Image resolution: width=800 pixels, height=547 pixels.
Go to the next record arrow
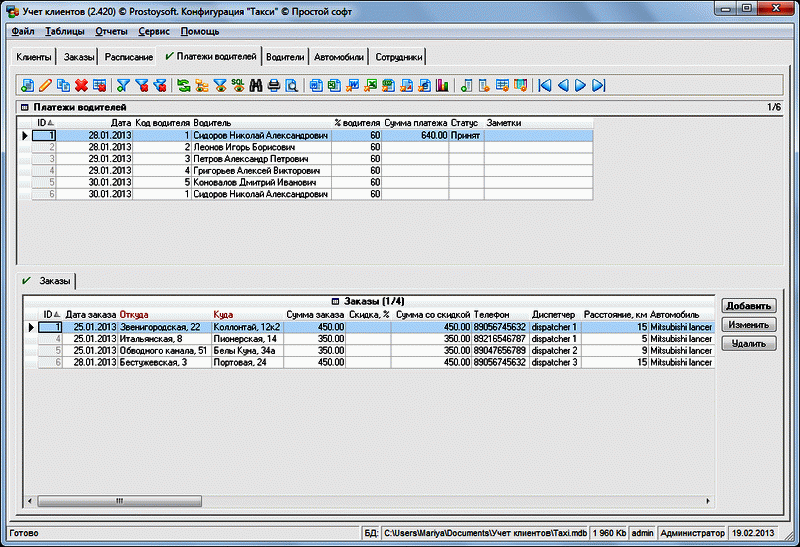point(581,85)
